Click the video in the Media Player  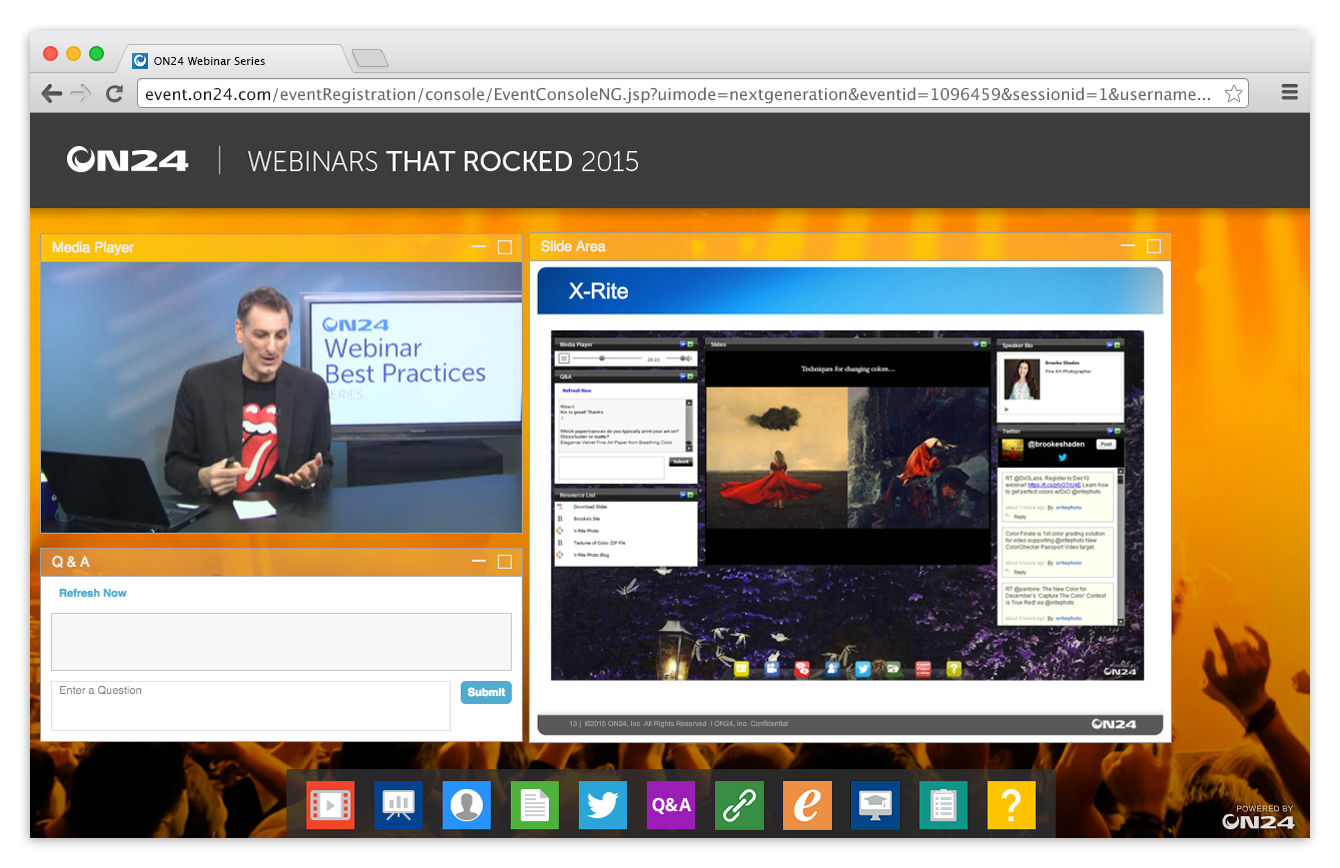point(281,397)
